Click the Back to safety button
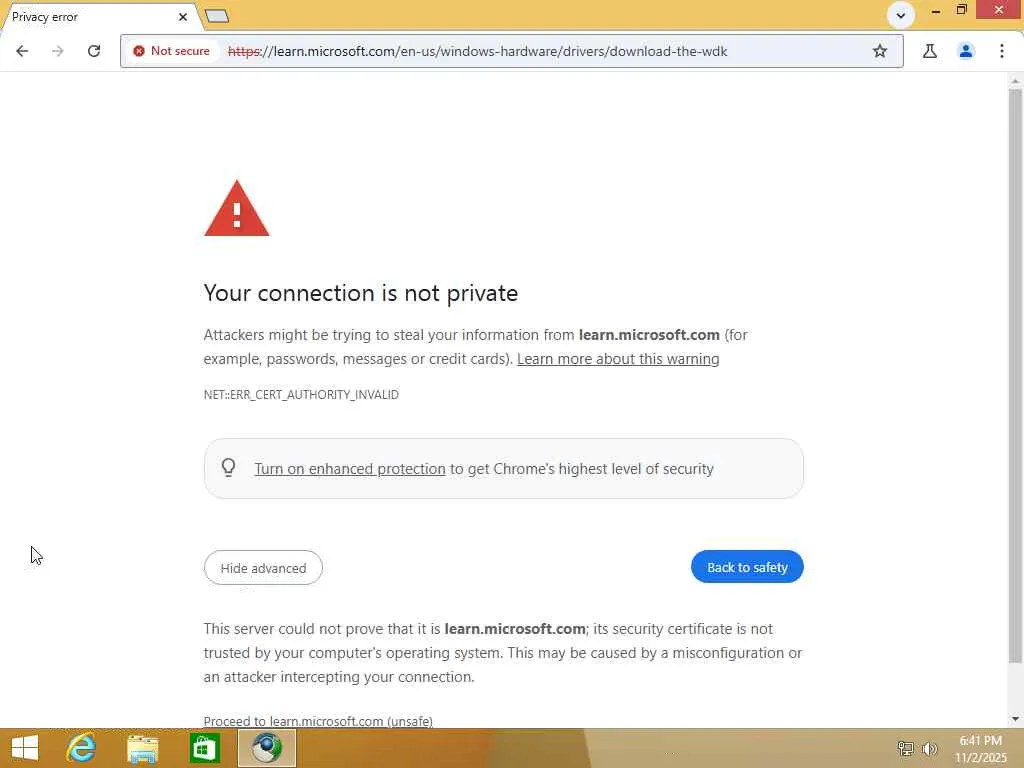This screenshot has height=768, width=1024. point(747,567)
